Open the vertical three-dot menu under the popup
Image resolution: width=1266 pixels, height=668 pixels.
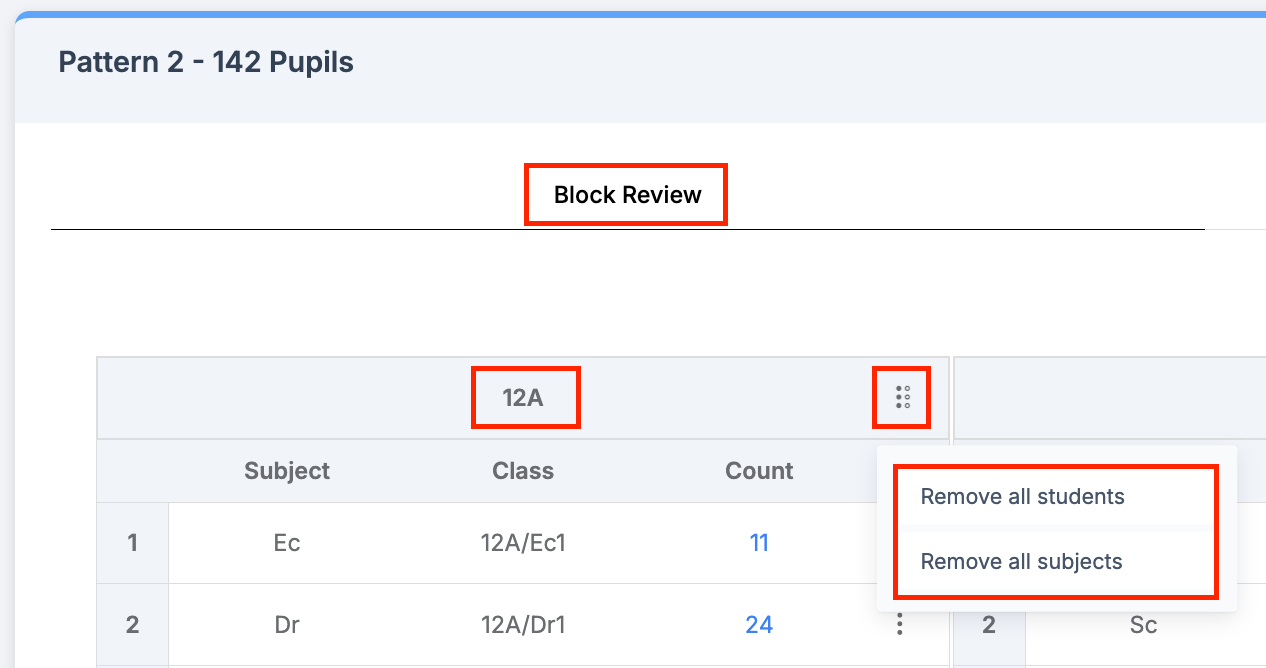899,624
